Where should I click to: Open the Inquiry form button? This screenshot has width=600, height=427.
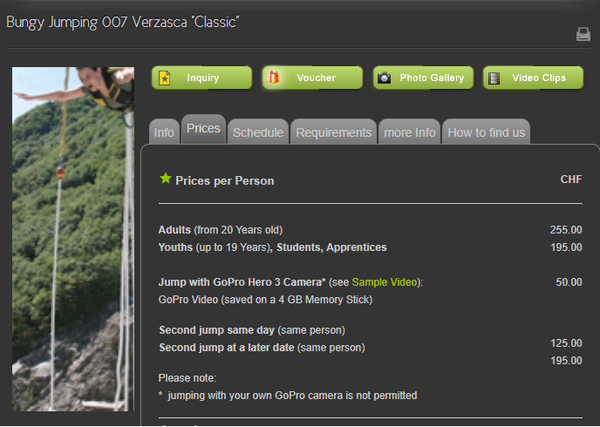click(202, 78)
